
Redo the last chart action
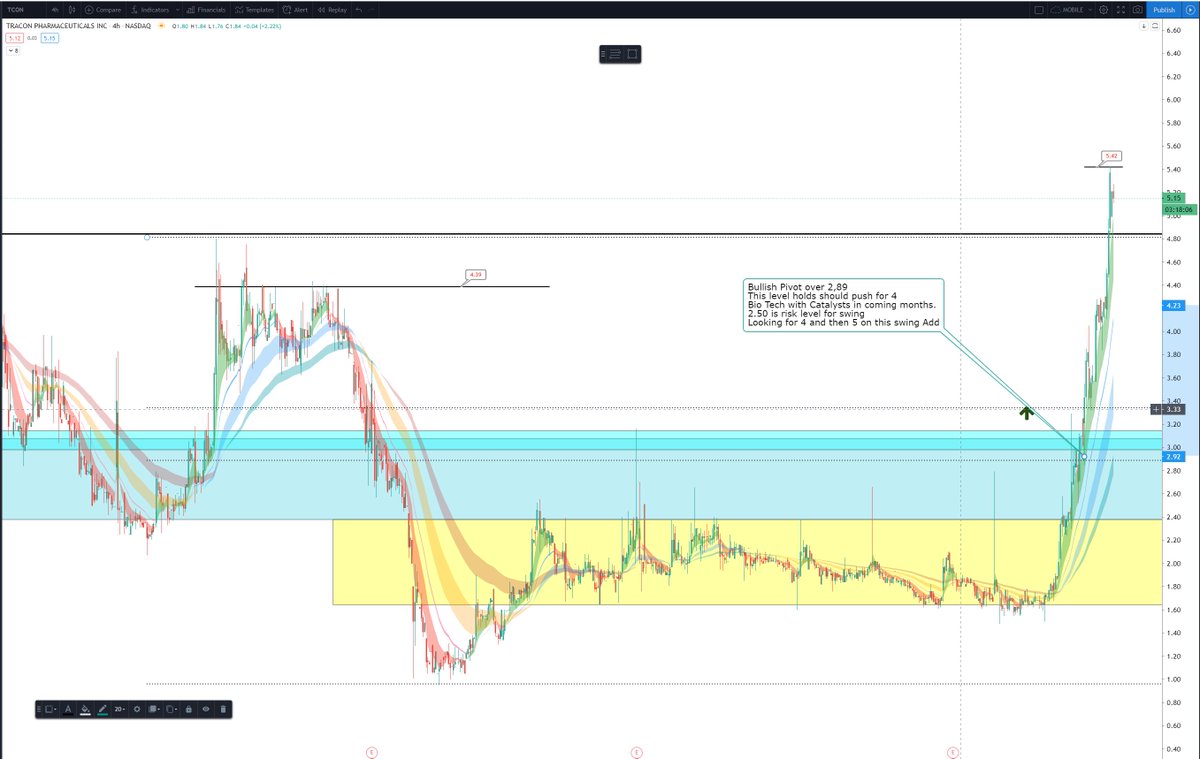(373, 9)
